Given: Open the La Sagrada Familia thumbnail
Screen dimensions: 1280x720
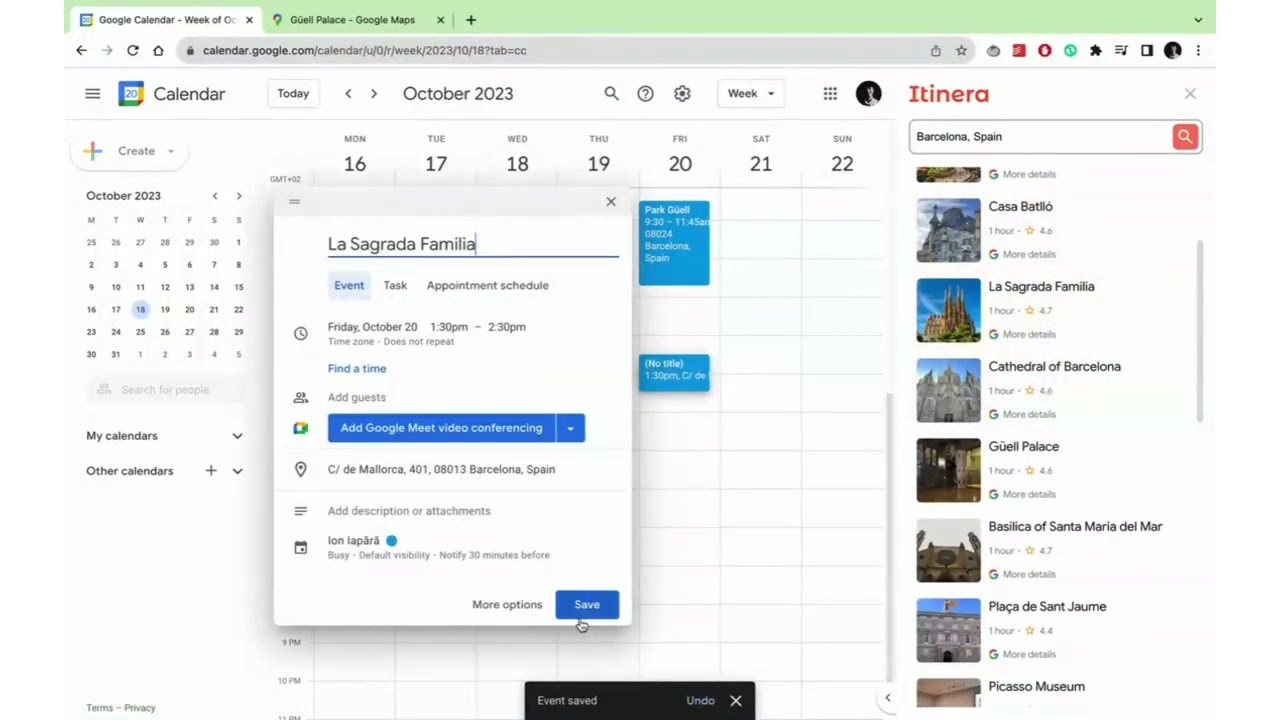Looking at the screenshot, I should tap(948, 310).
